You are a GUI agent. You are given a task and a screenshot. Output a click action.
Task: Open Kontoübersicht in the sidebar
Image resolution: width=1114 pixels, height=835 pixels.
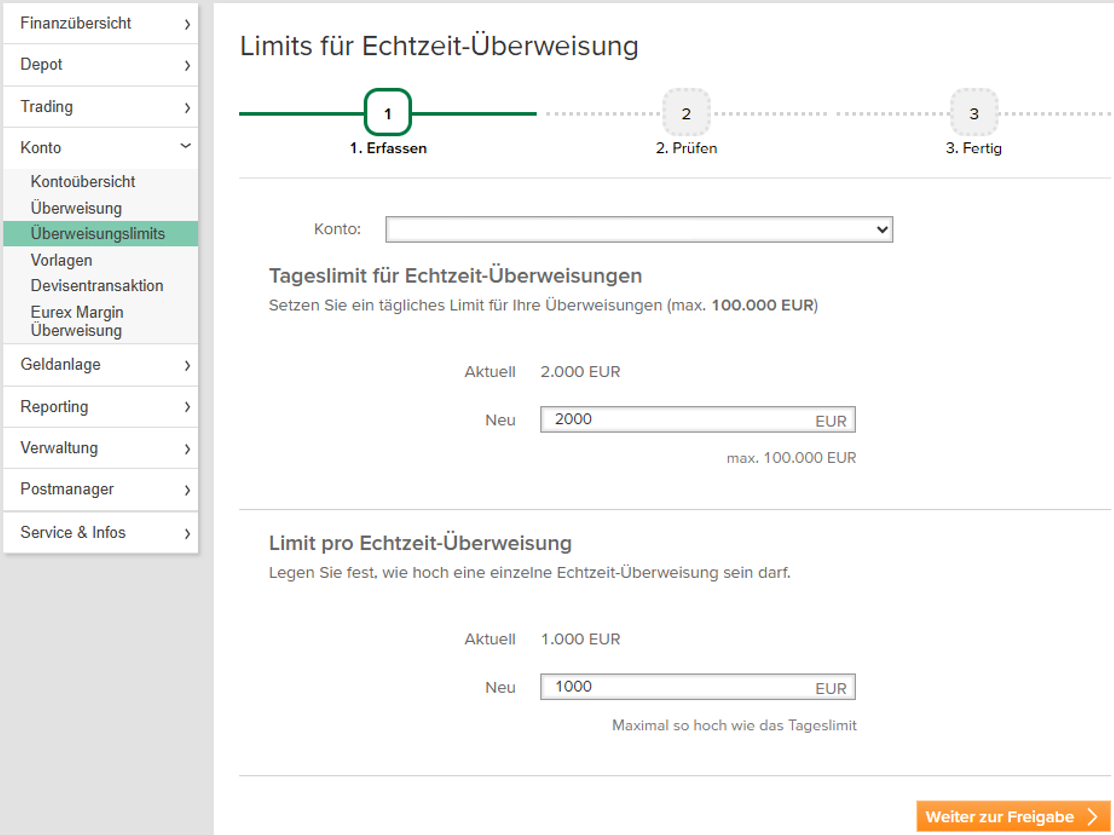(x=83, y=182)
